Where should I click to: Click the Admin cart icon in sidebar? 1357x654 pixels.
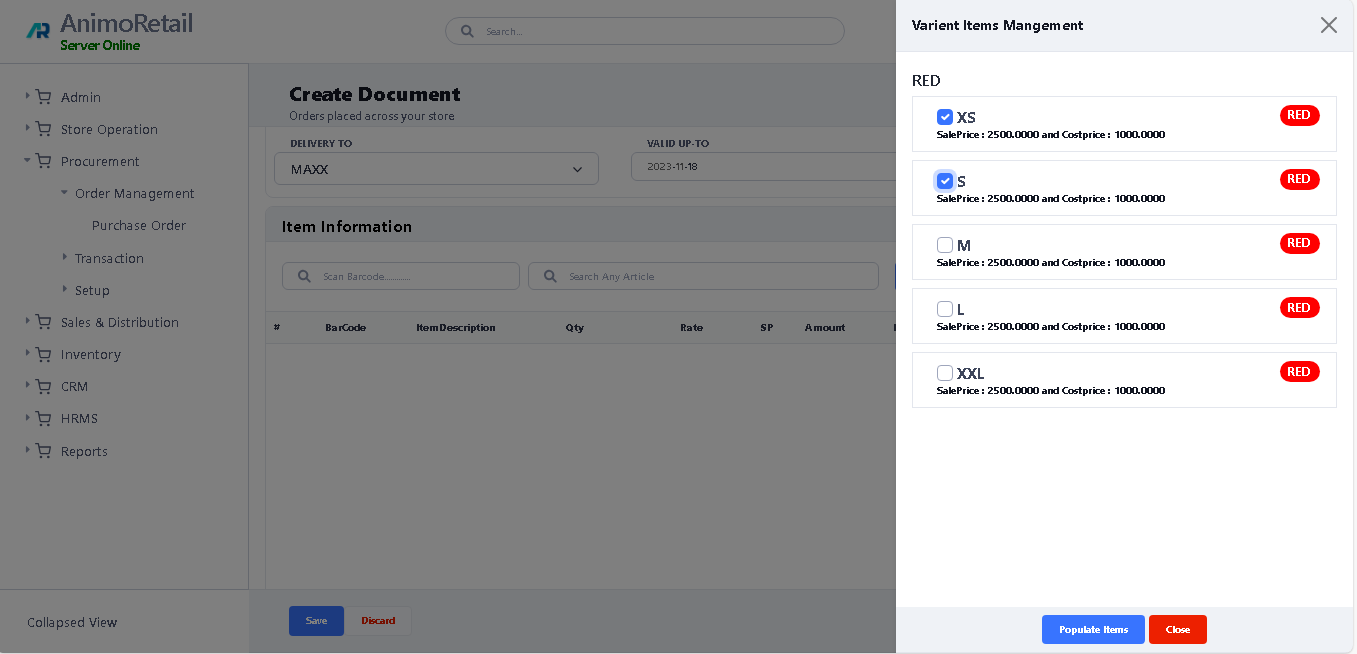(43, 97)
